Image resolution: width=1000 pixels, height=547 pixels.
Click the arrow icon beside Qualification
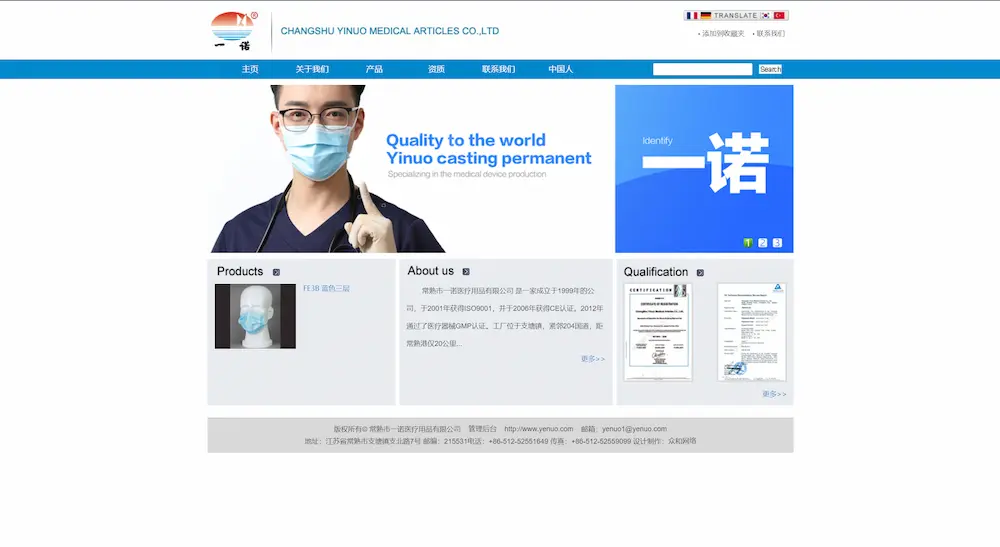point(700,273)
